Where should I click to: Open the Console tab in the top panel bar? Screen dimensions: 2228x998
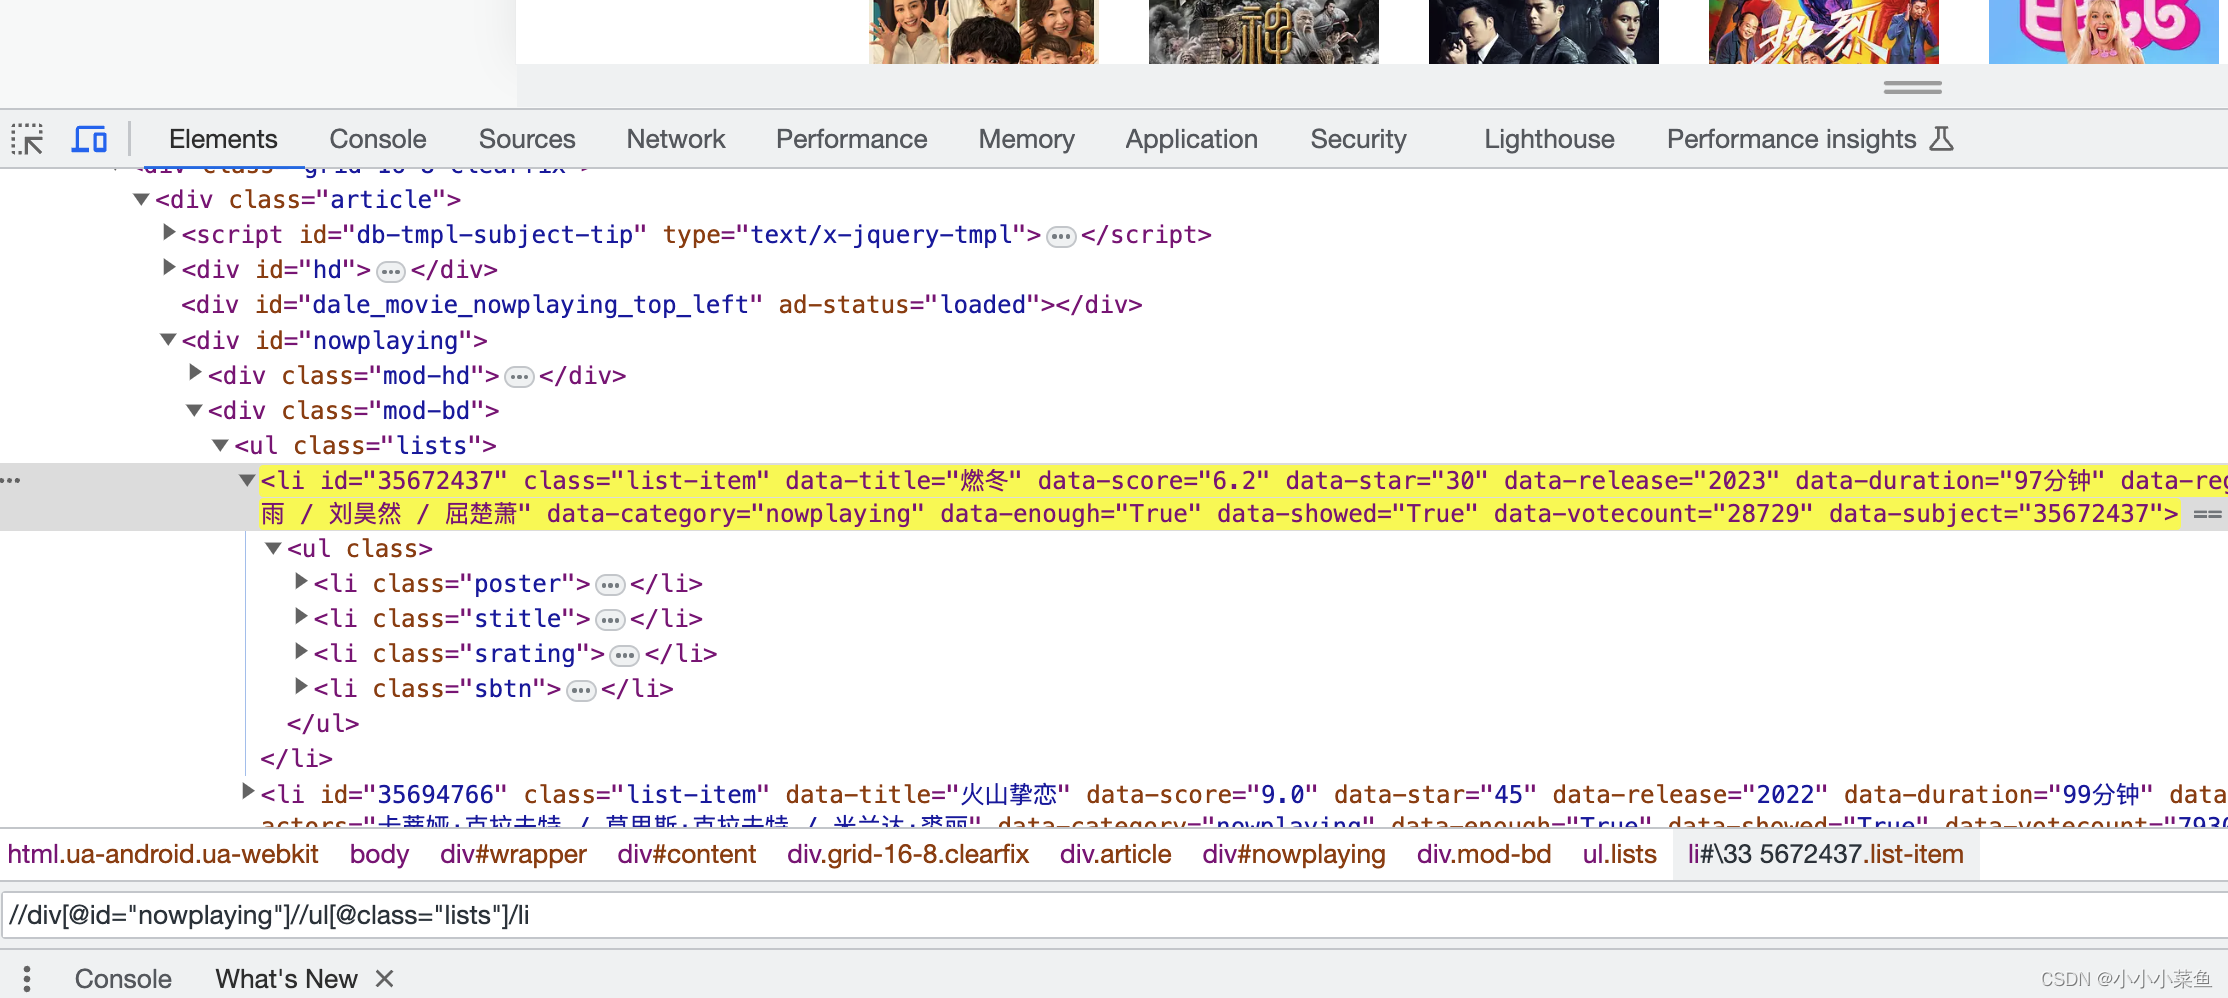click(x=378, y=139)
